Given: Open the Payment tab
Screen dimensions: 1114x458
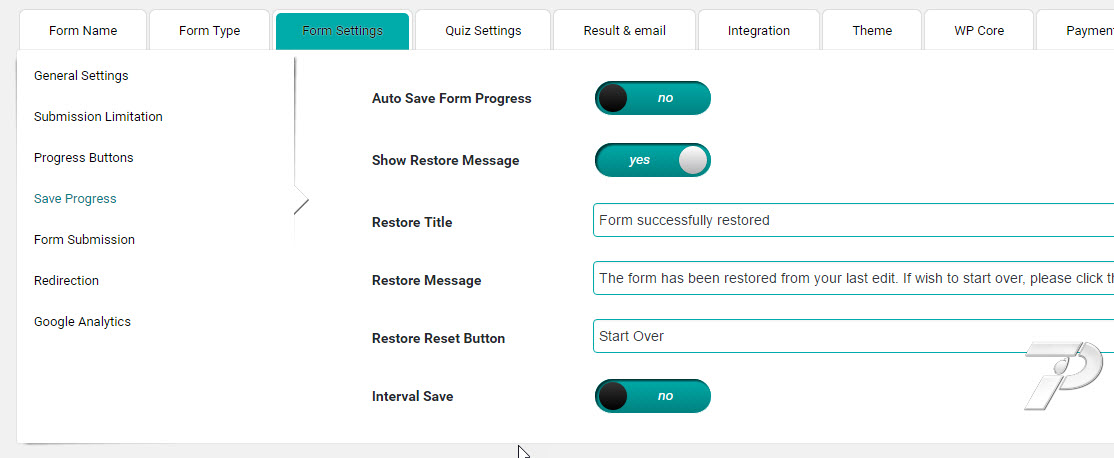Looking at the screenshot, I should click(x=1085, y=30).
